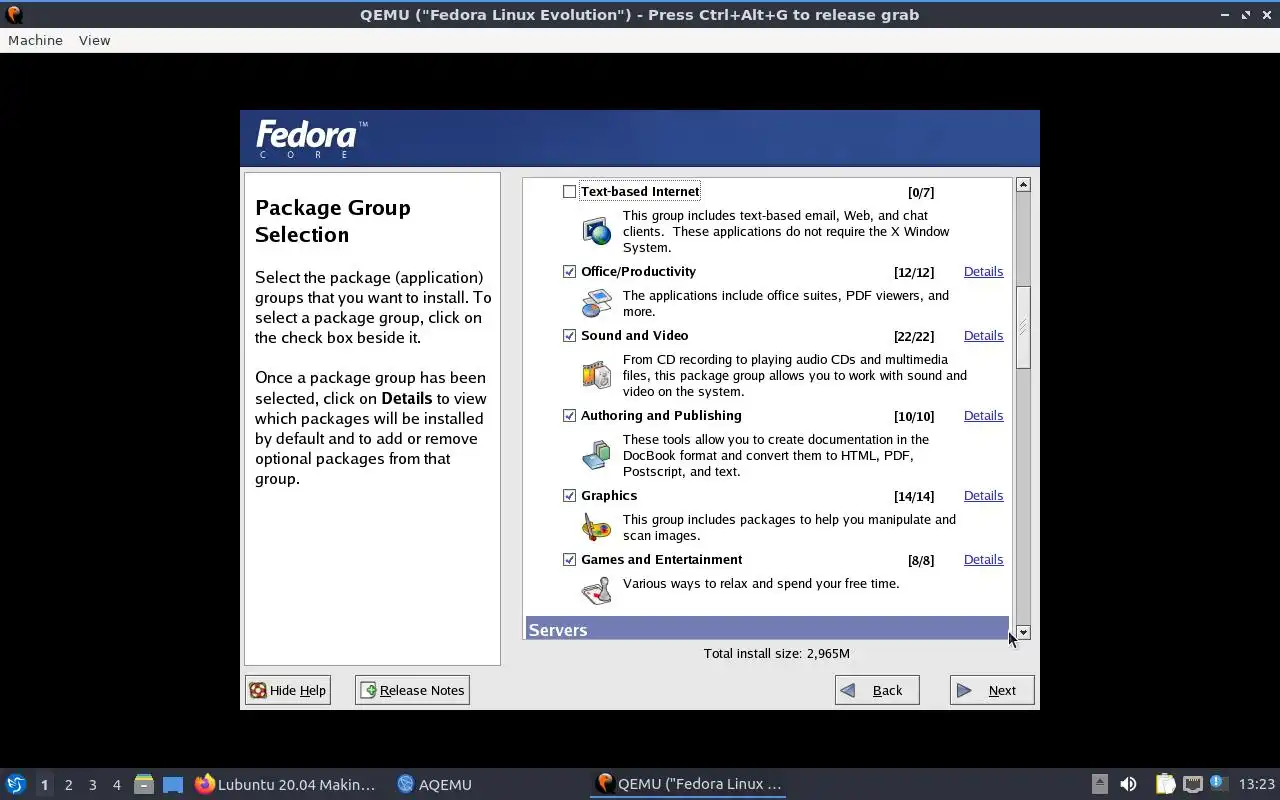The width and height of the screenshot is (1280, 800).
Task: Click the Total install size text
Action: click(x=777, y=653)
